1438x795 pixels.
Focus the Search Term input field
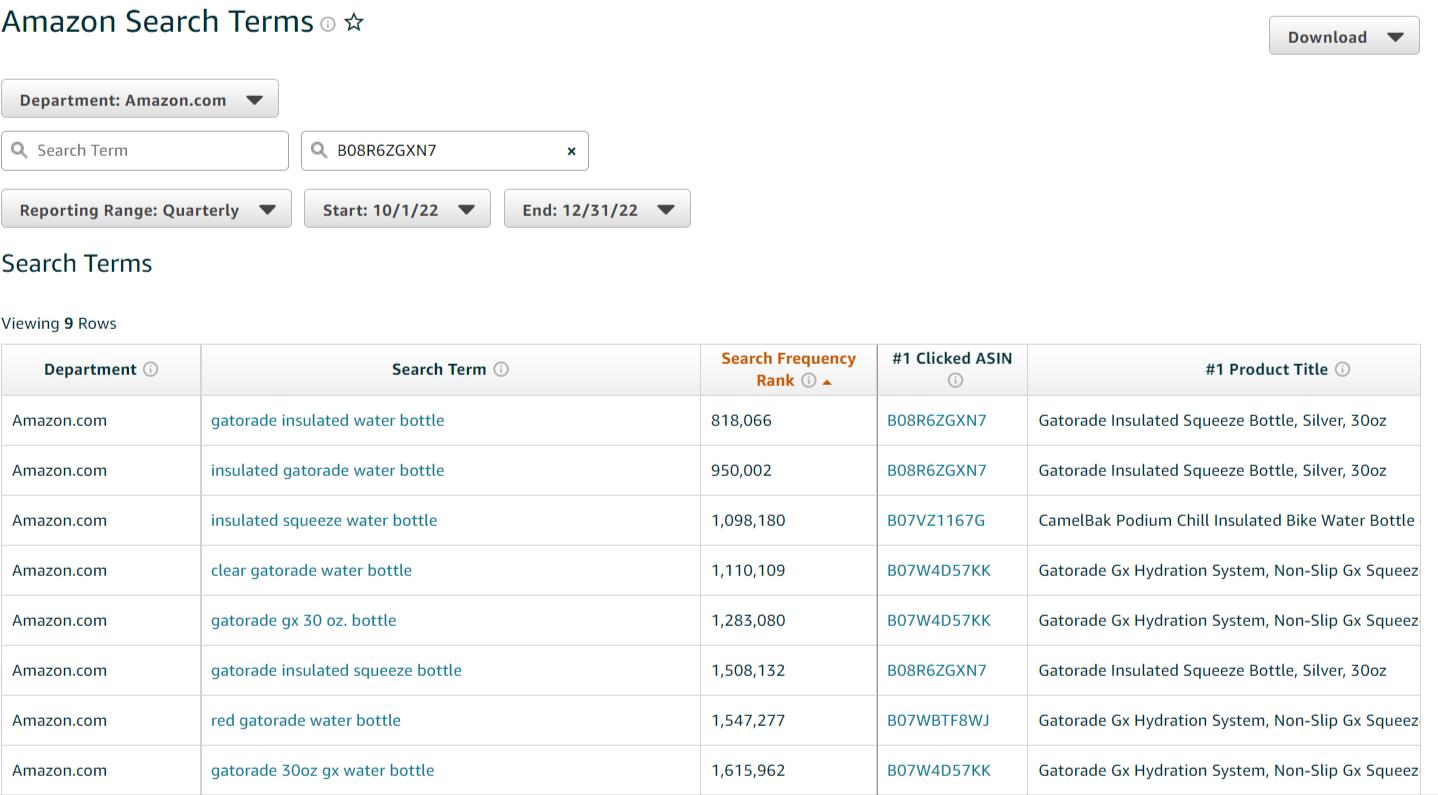(145, 150)
